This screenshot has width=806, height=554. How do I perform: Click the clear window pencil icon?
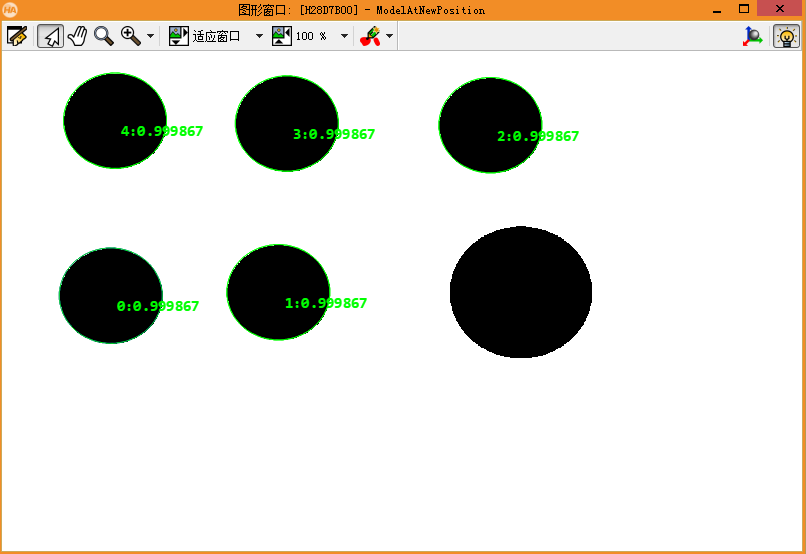(x=16, y=36)
